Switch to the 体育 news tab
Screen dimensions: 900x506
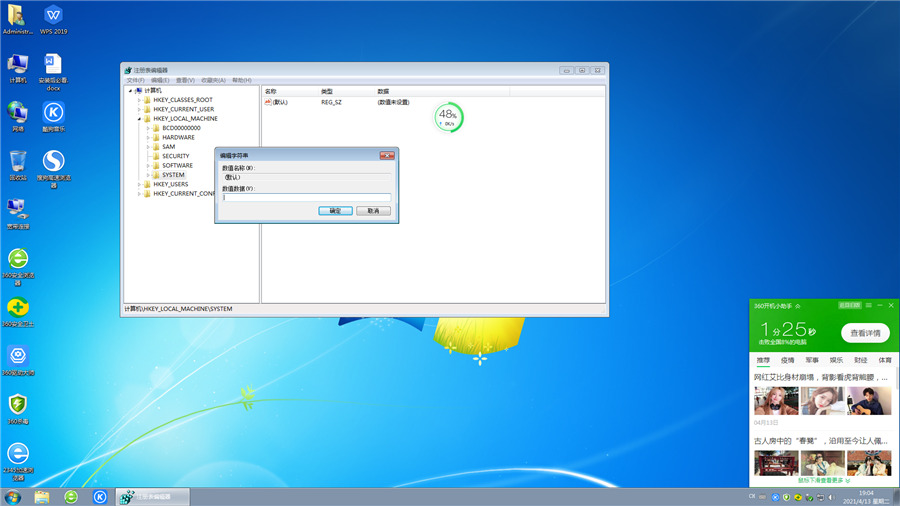[885, 360]
